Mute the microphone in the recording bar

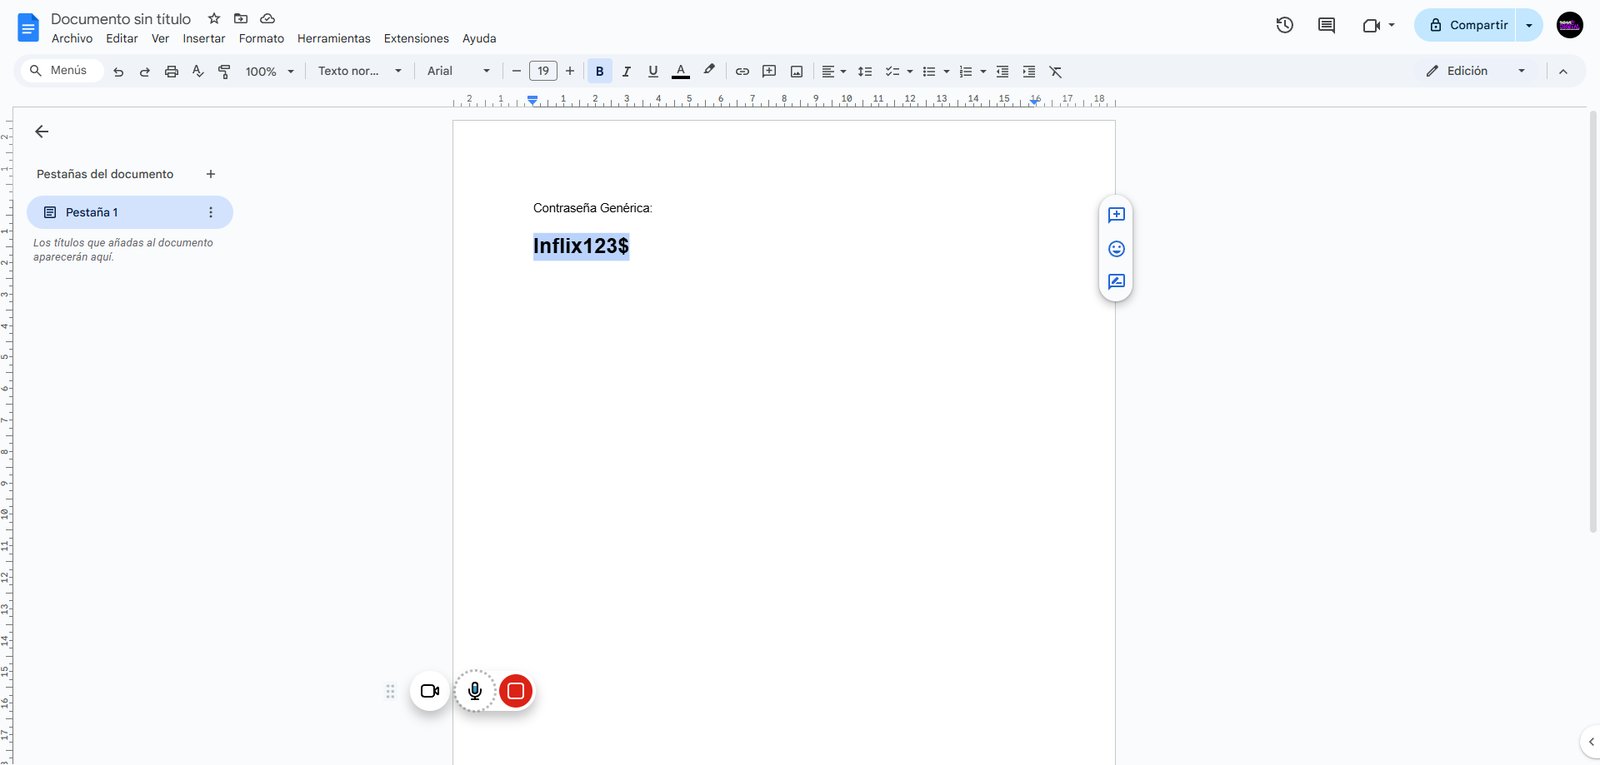(475, 691)
